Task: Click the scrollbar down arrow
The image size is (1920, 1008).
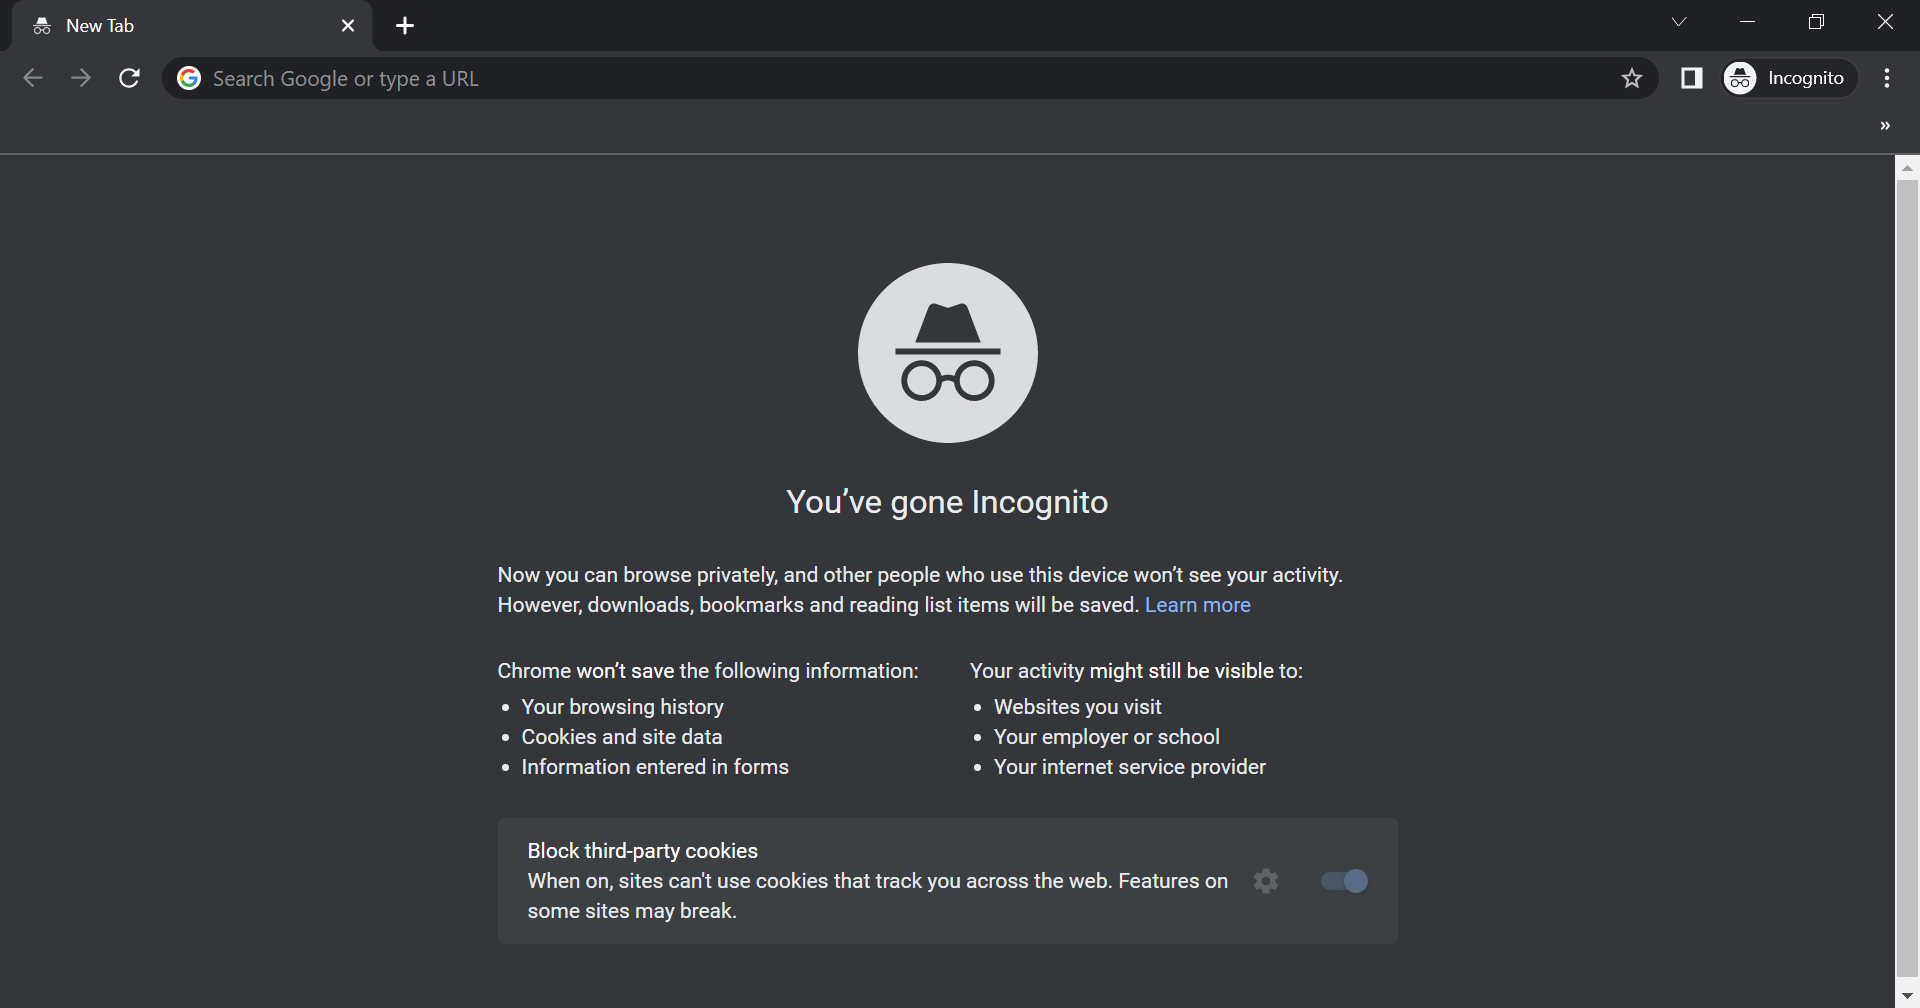Action: click(1907, 997)
